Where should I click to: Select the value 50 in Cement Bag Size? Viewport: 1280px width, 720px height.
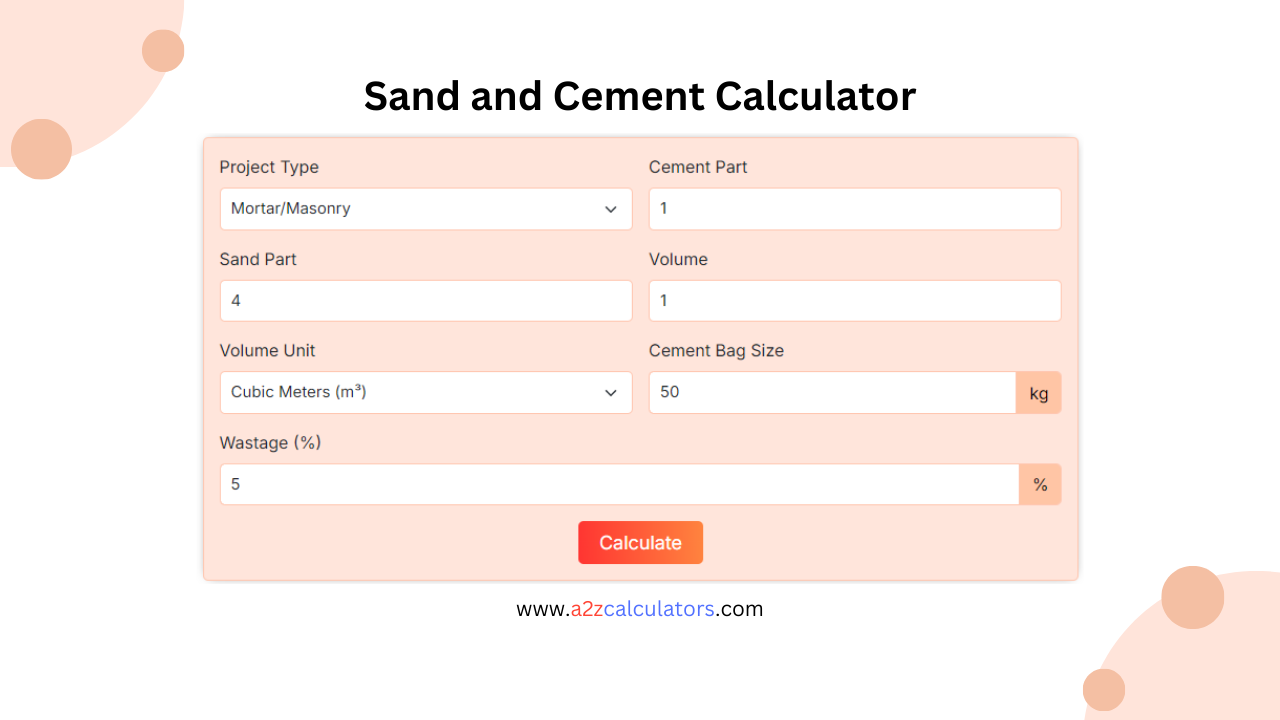668,392
